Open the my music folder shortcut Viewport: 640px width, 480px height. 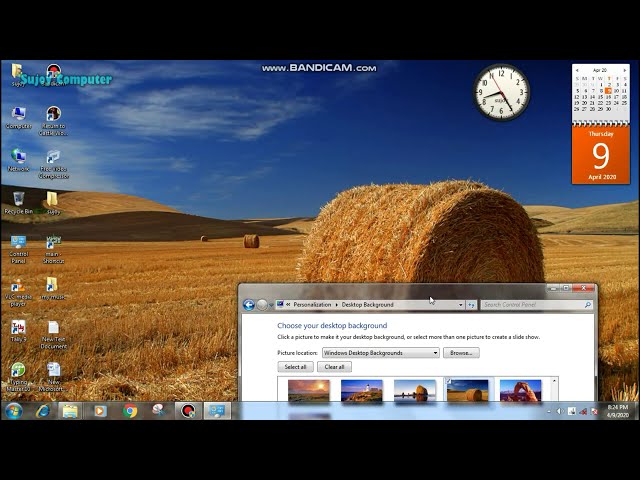pyautogui.click(x=53, y=289)
